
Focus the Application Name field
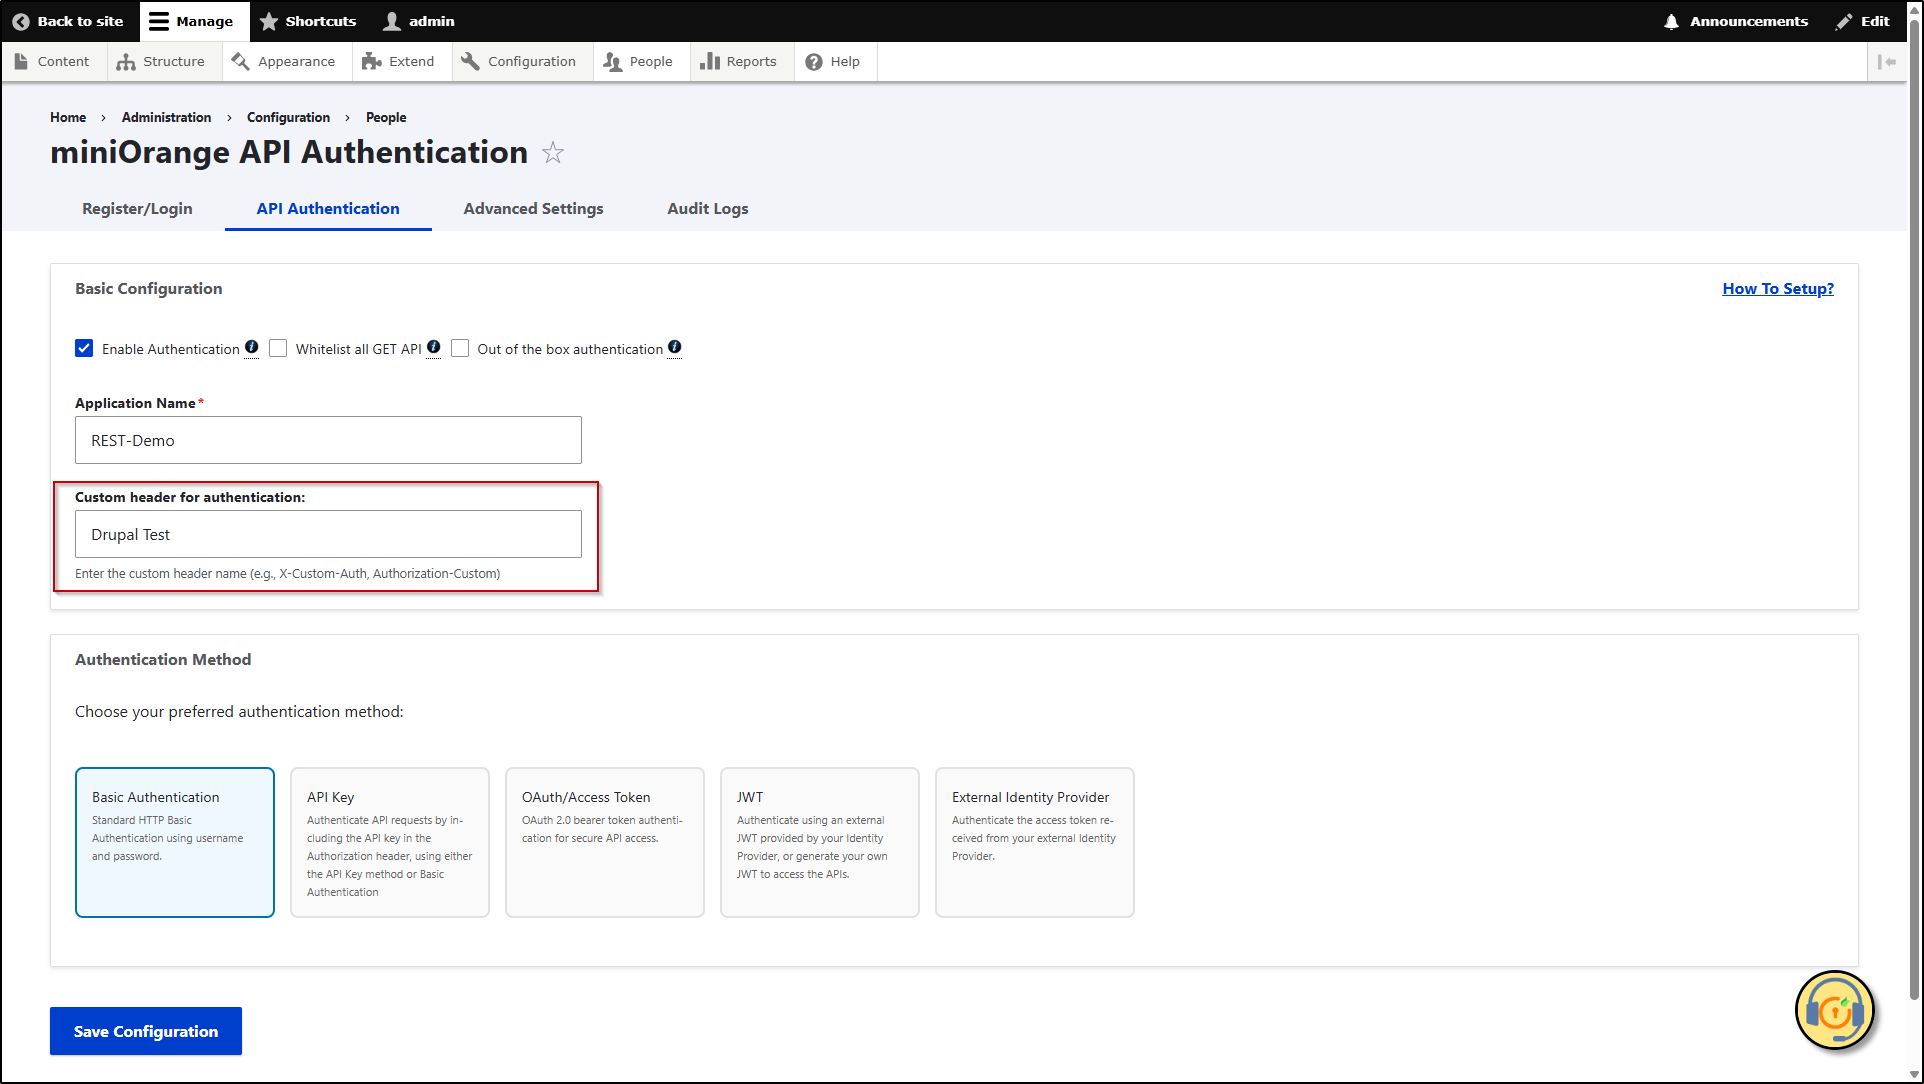tap(328, 440)
